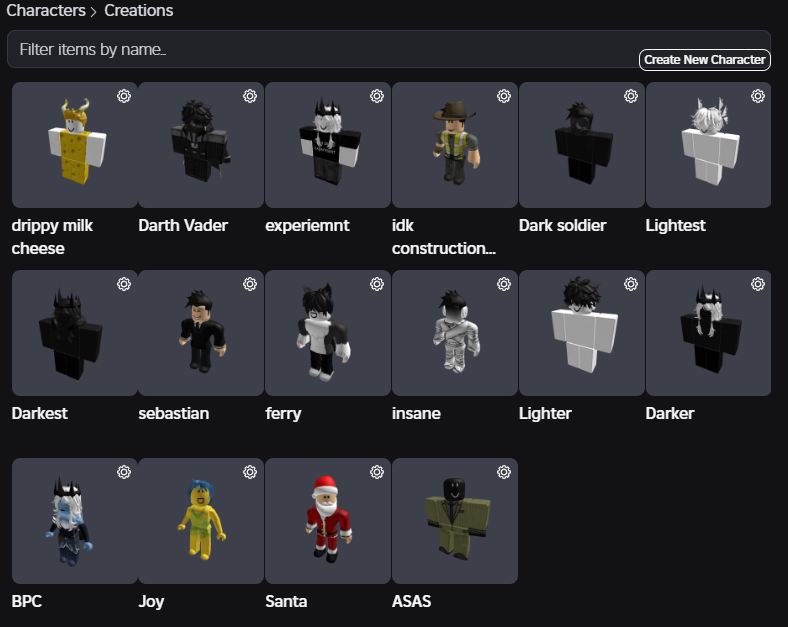788x627 pixels.
Task: Select the sebastian suit character thumbnail
Action: pos(201,333)
